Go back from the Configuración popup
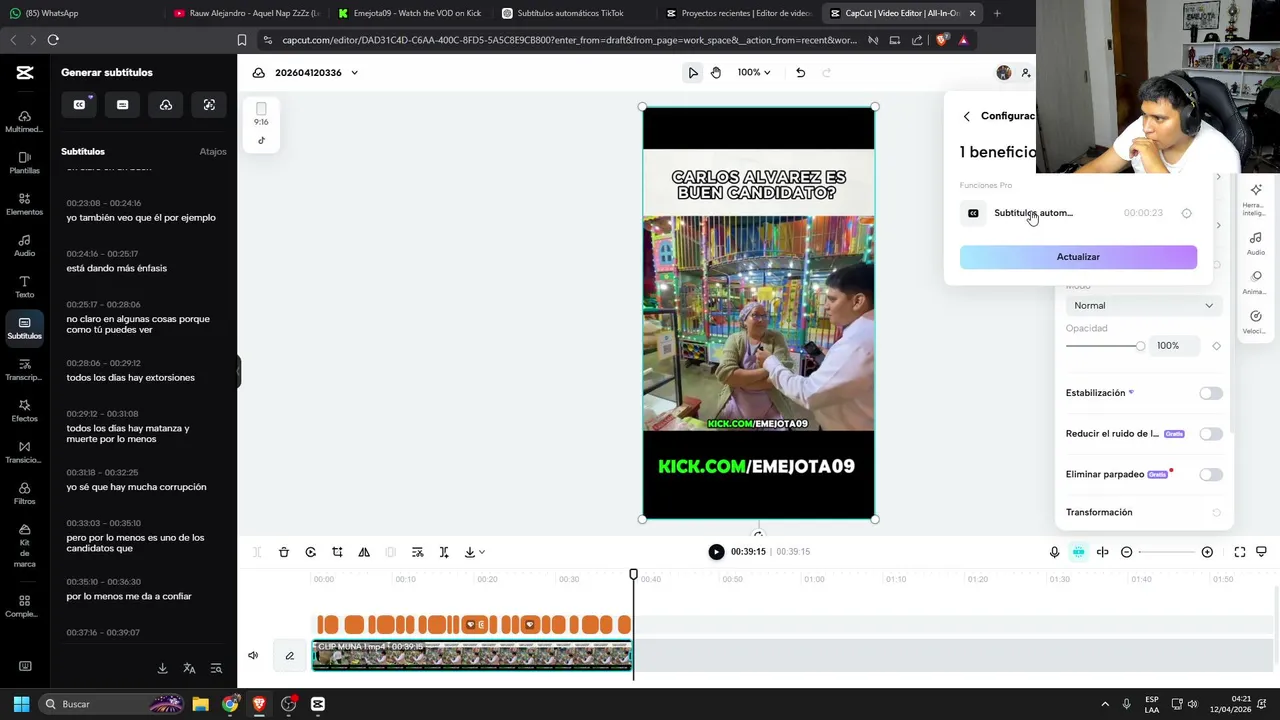 pyautogui.click(x=966, y=116)
